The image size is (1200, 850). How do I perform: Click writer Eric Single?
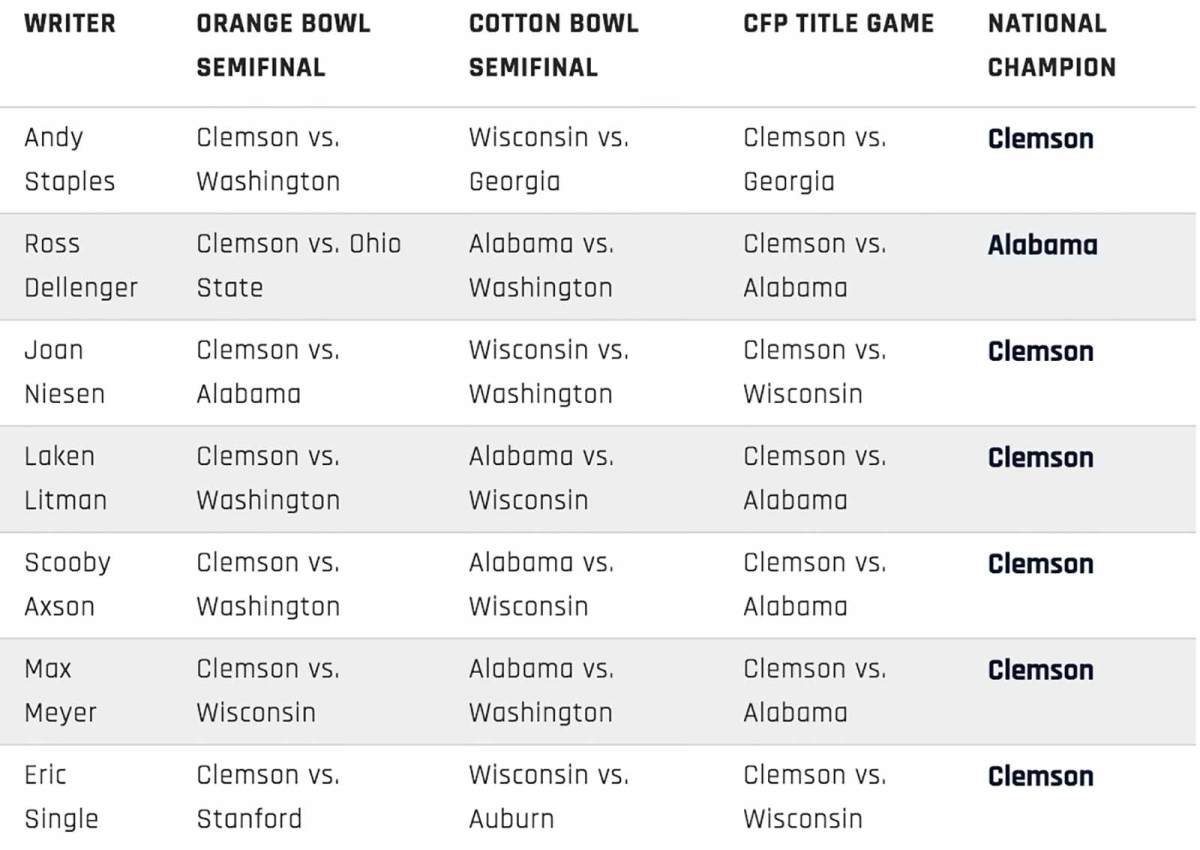(61, 796)
